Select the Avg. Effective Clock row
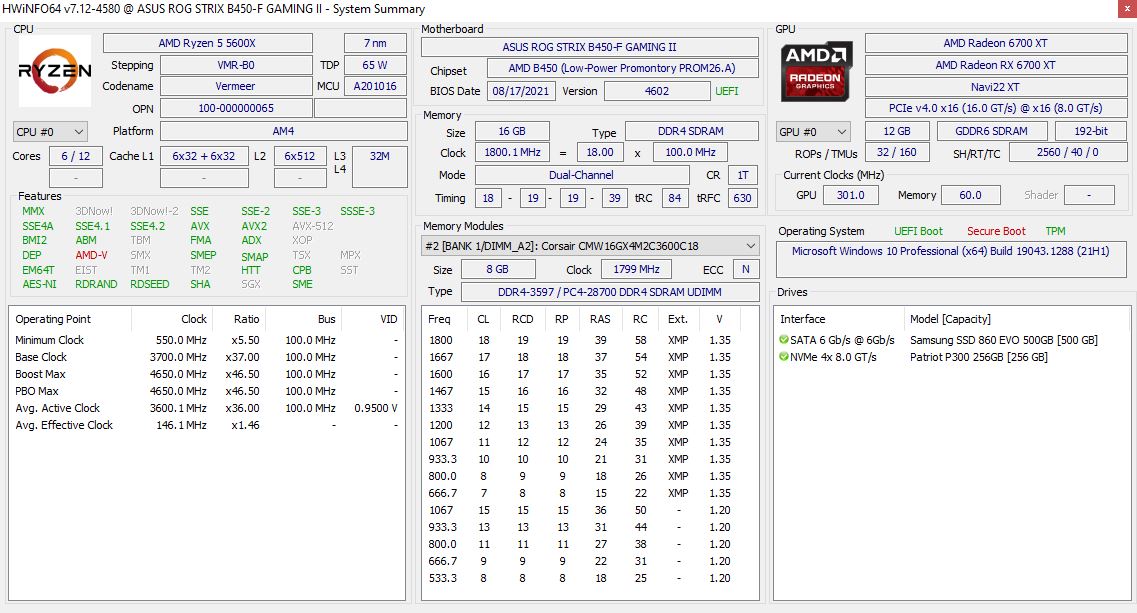 pyautogui.click(x=207, y=425)
